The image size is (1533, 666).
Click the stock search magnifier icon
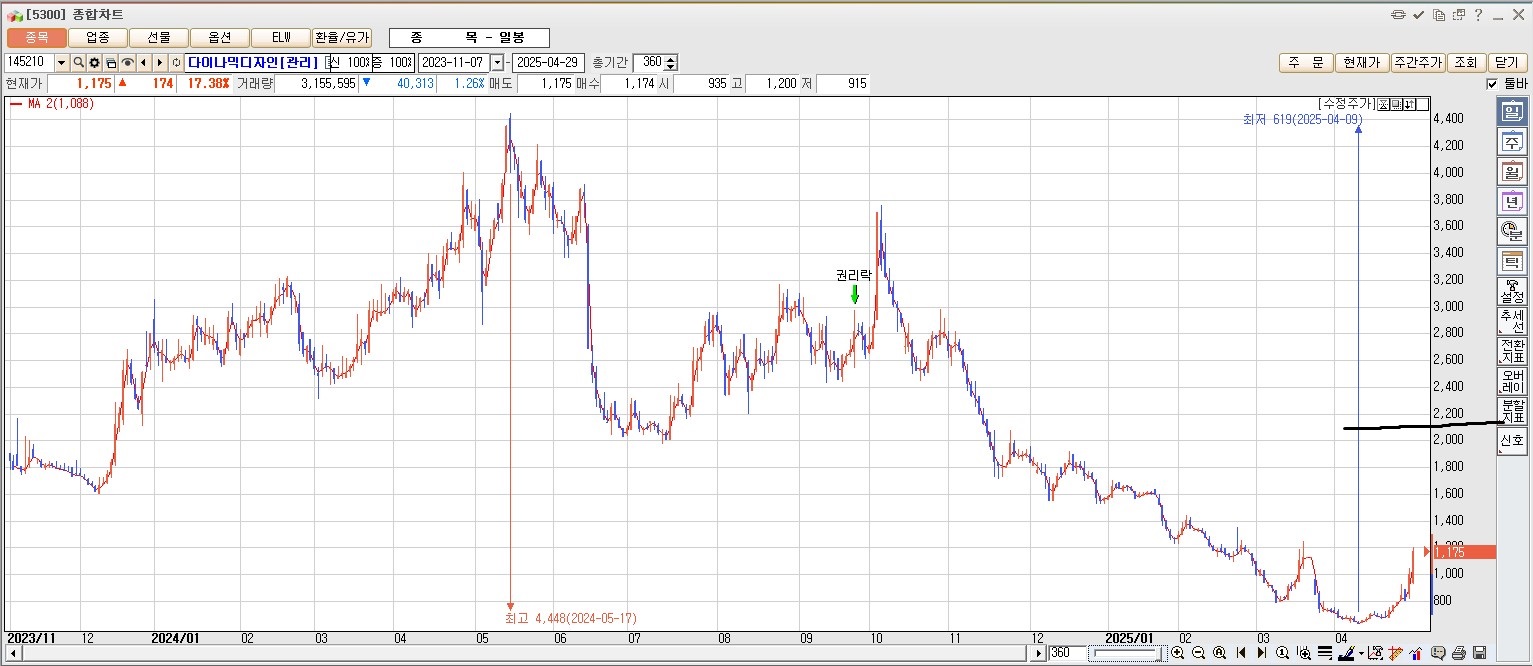[x=79, y=63]
